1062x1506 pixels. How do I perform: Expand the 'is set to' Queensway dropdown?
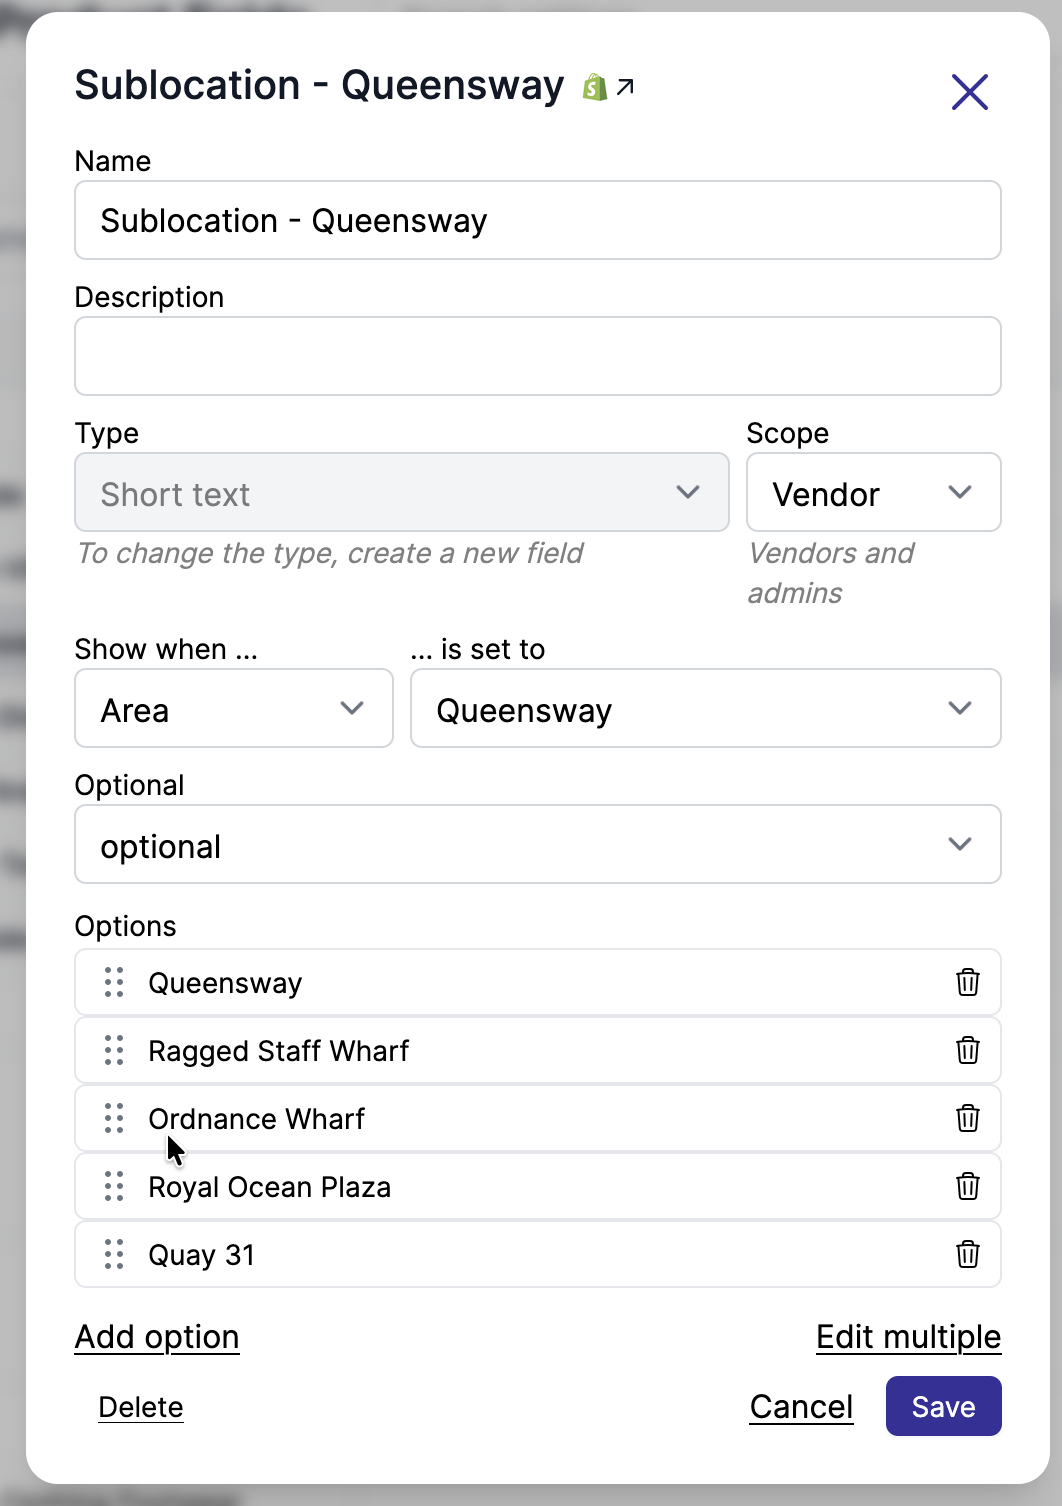705,708
